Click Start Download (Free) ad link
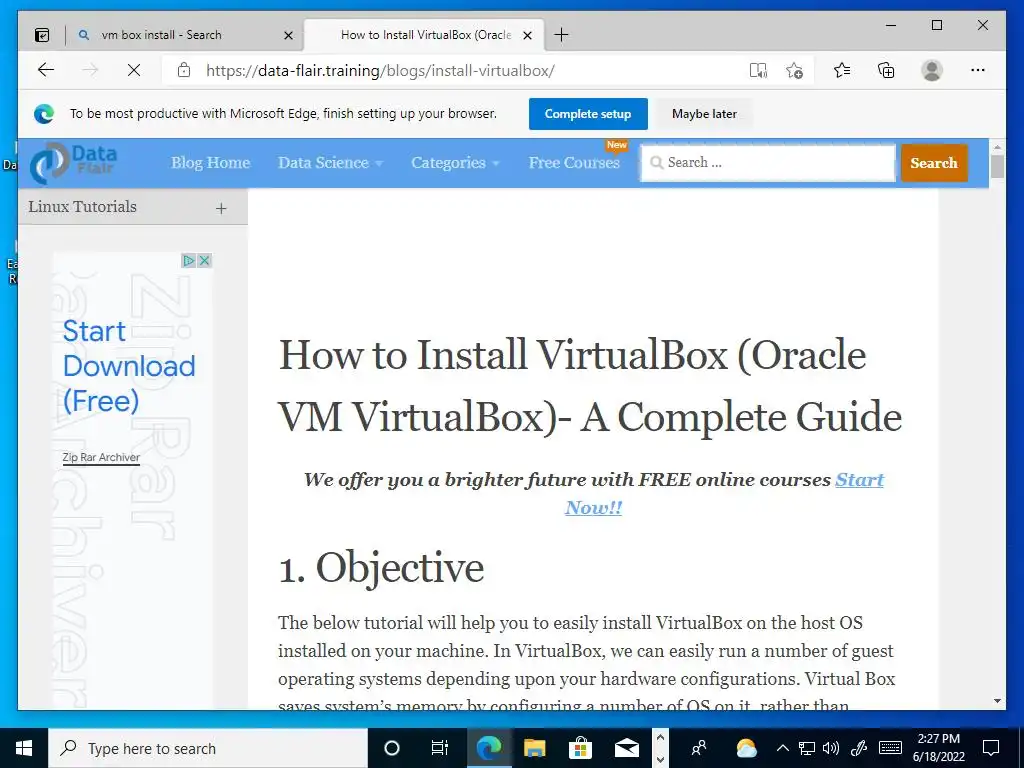 click(x=129, y=366)
